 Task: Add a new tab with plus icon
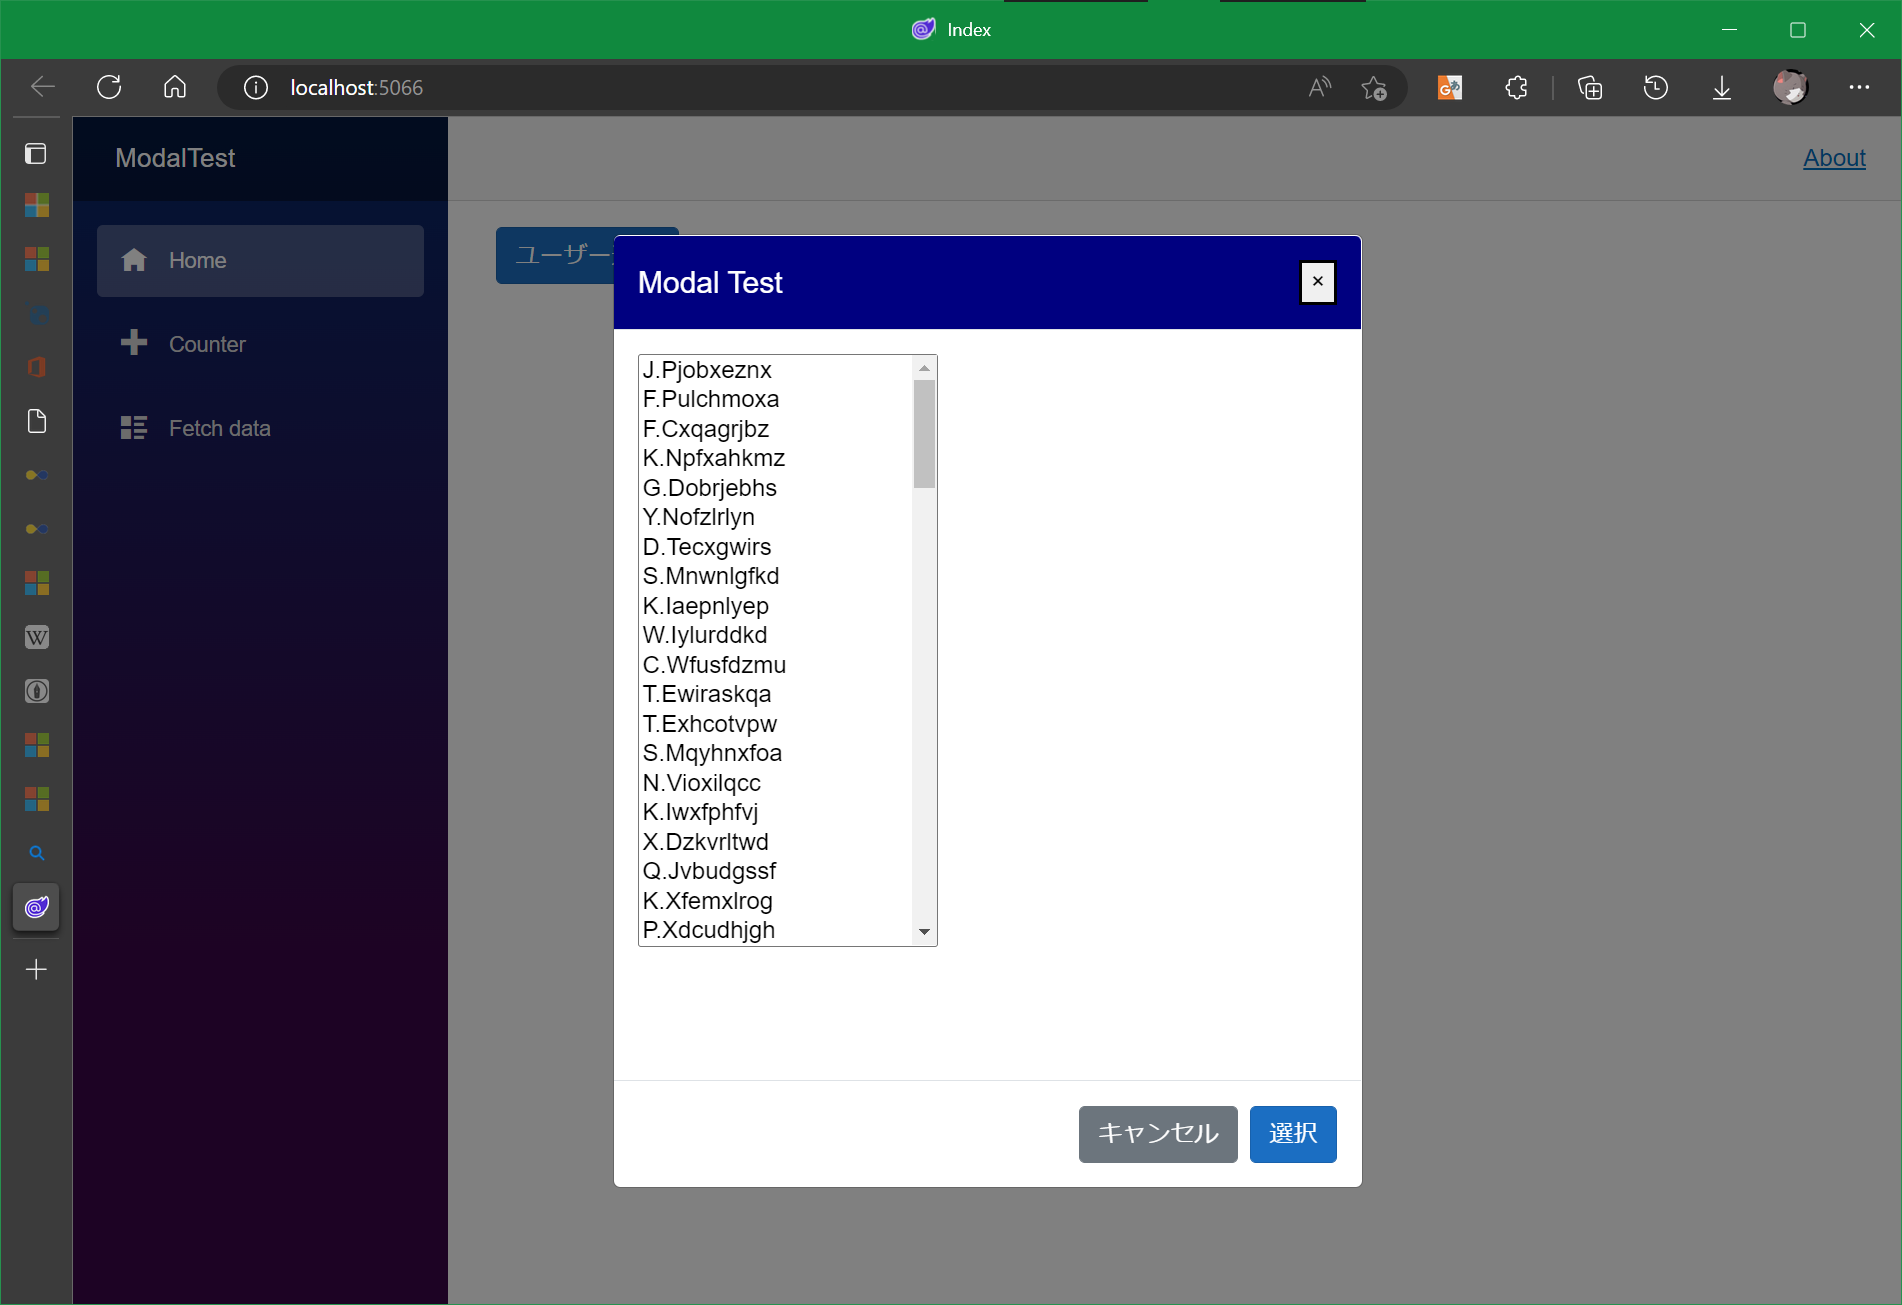point(36,969)
